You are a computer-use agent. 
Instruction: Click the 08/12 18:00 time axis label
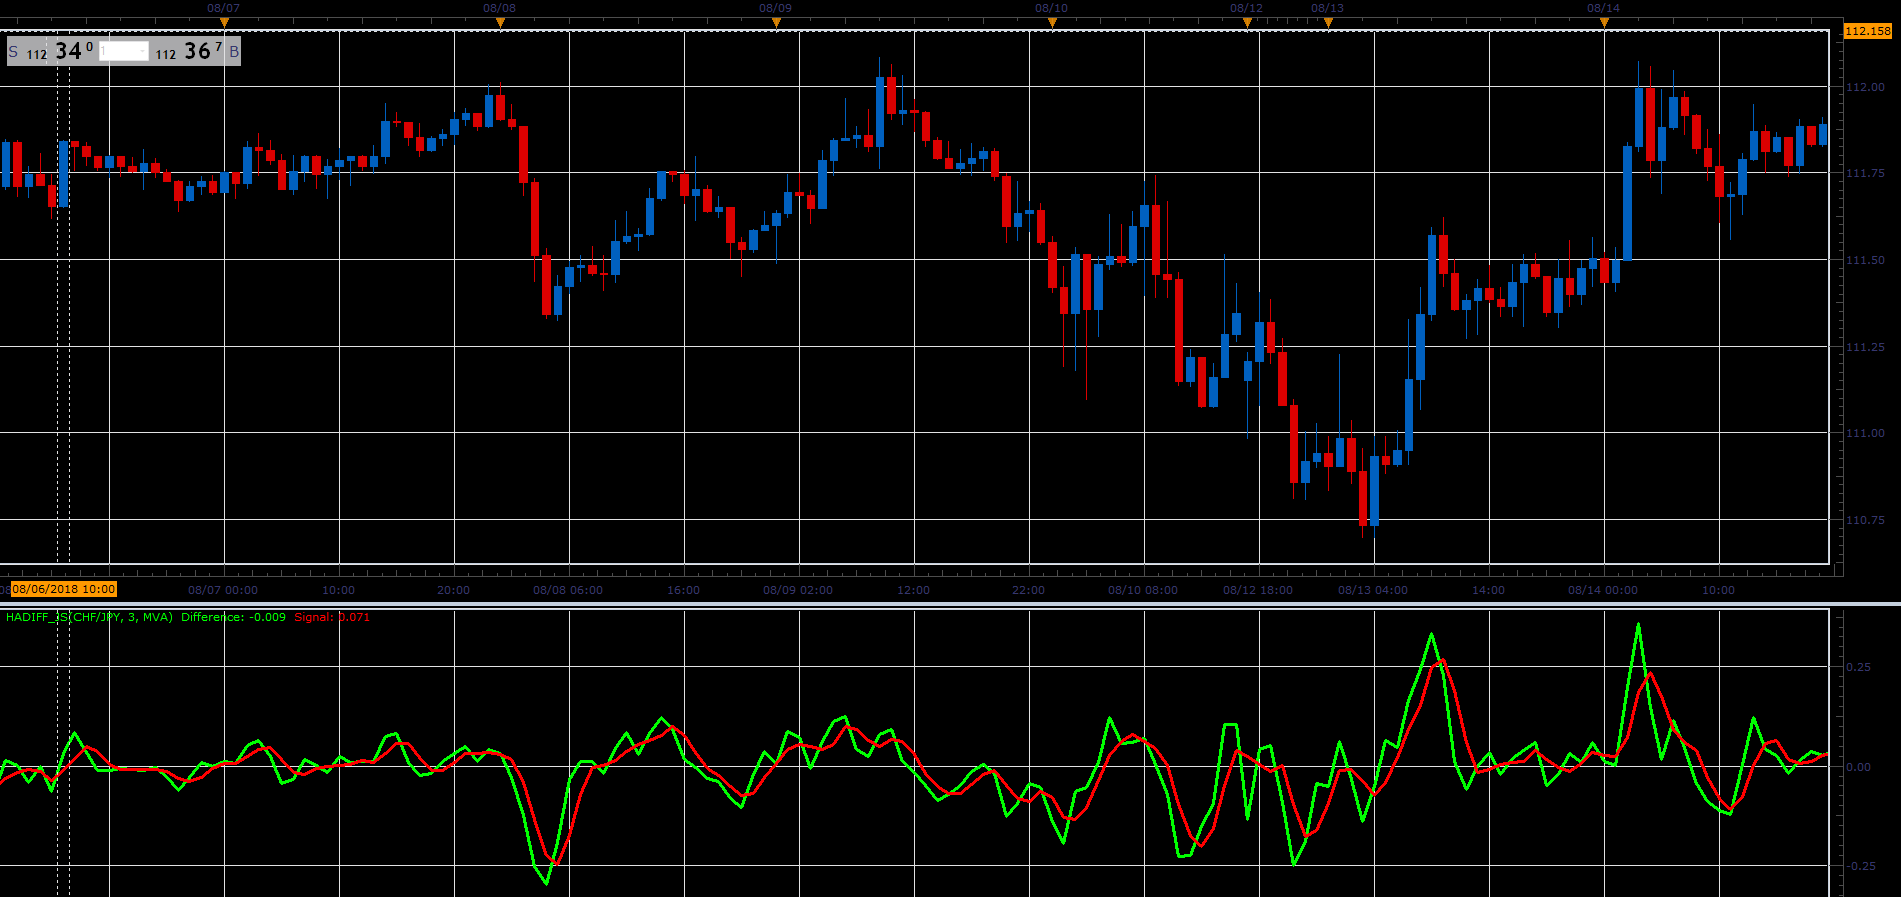(x=1258, y=590)
